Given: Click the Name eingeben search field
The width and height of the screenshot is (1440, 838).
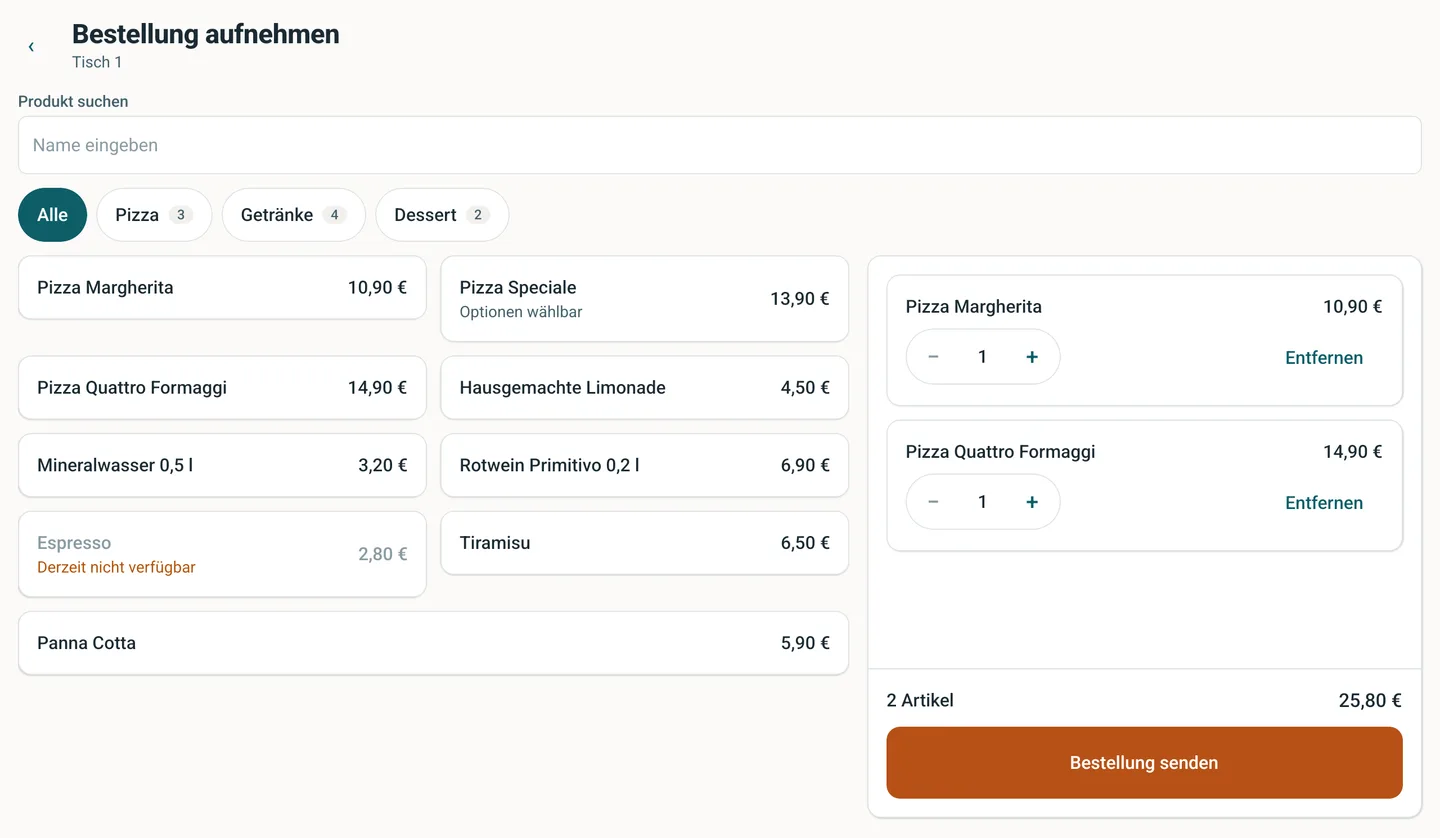Looking at the screenshot, I should click(x=719, y=145).
